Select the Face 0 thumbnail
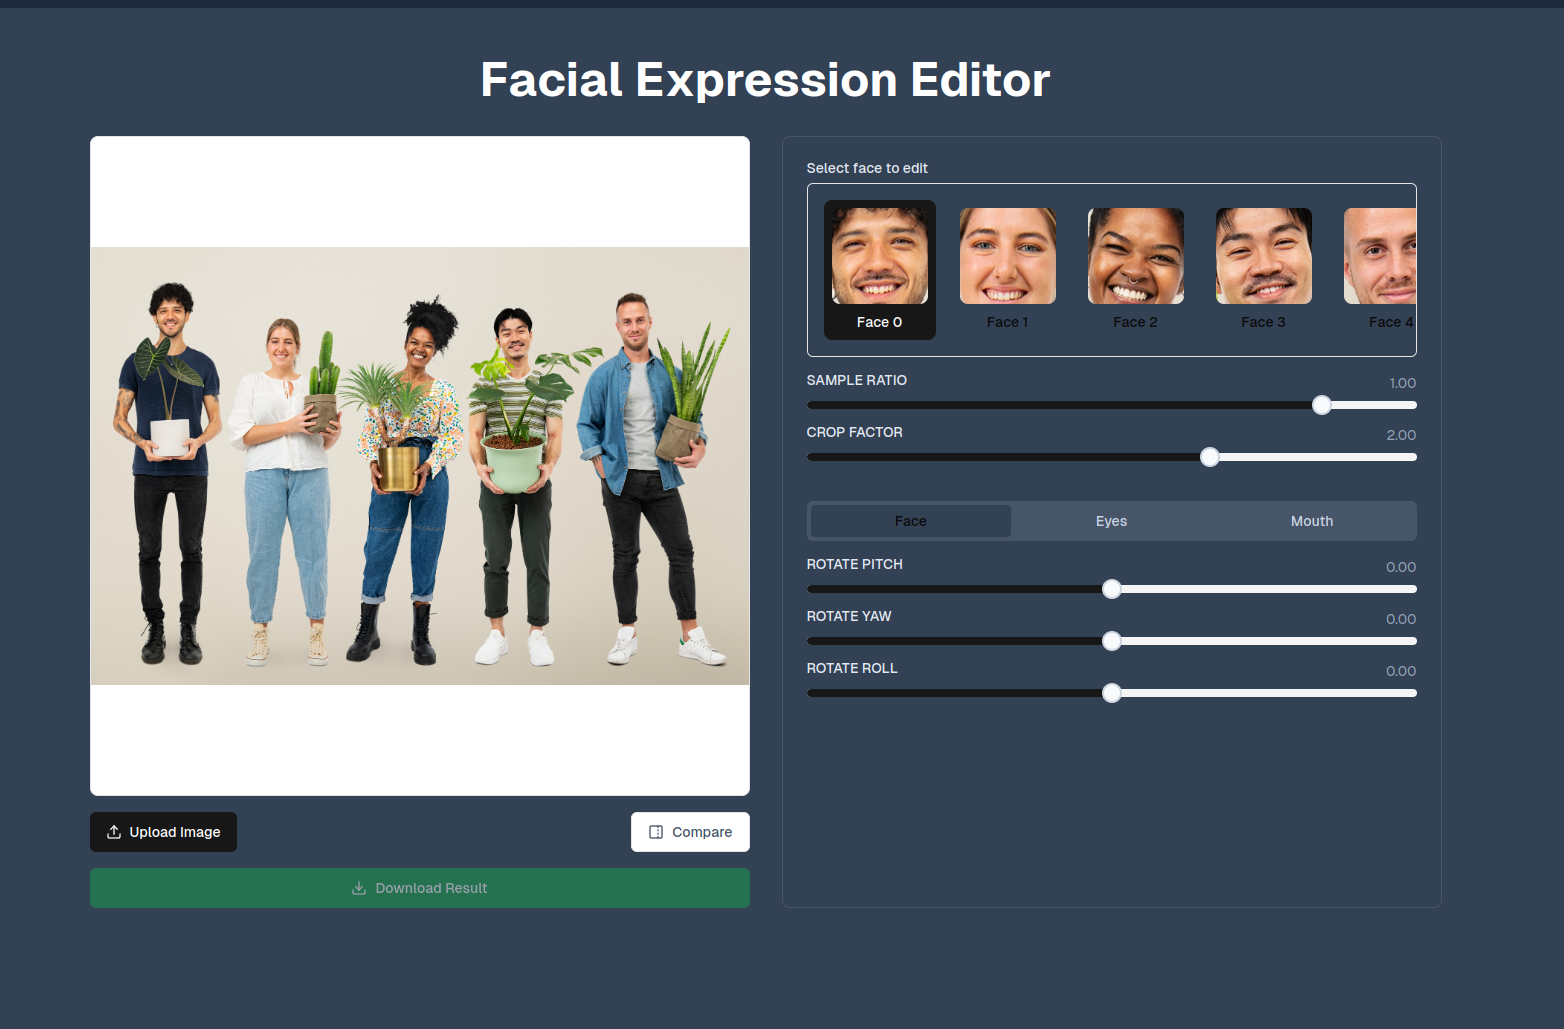 (880, 270)
